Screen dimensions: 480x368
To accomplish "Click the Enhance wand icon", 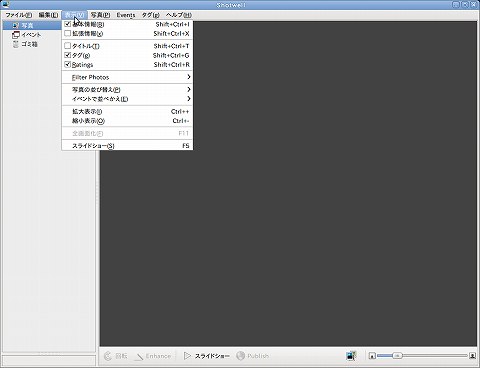I will coord(138,356).
